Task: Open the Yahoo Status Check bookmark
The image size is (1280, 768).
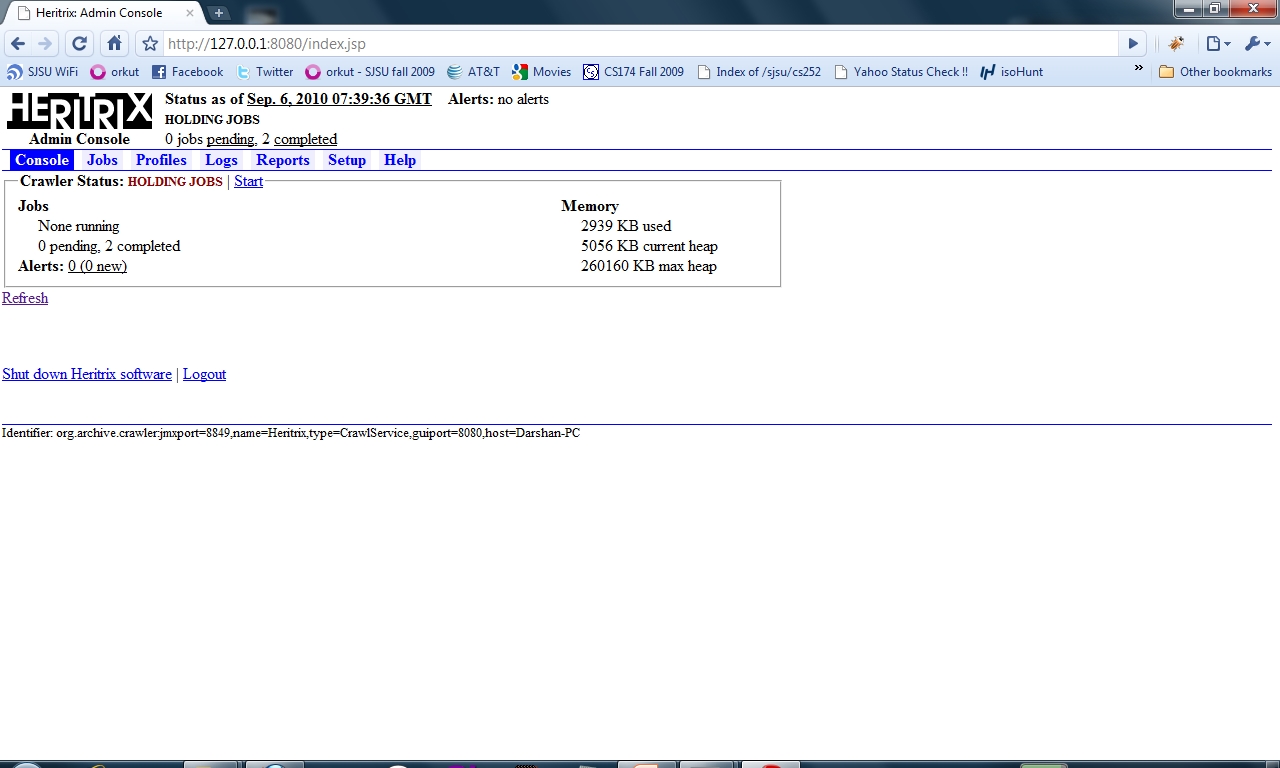Action: point(901,72)
